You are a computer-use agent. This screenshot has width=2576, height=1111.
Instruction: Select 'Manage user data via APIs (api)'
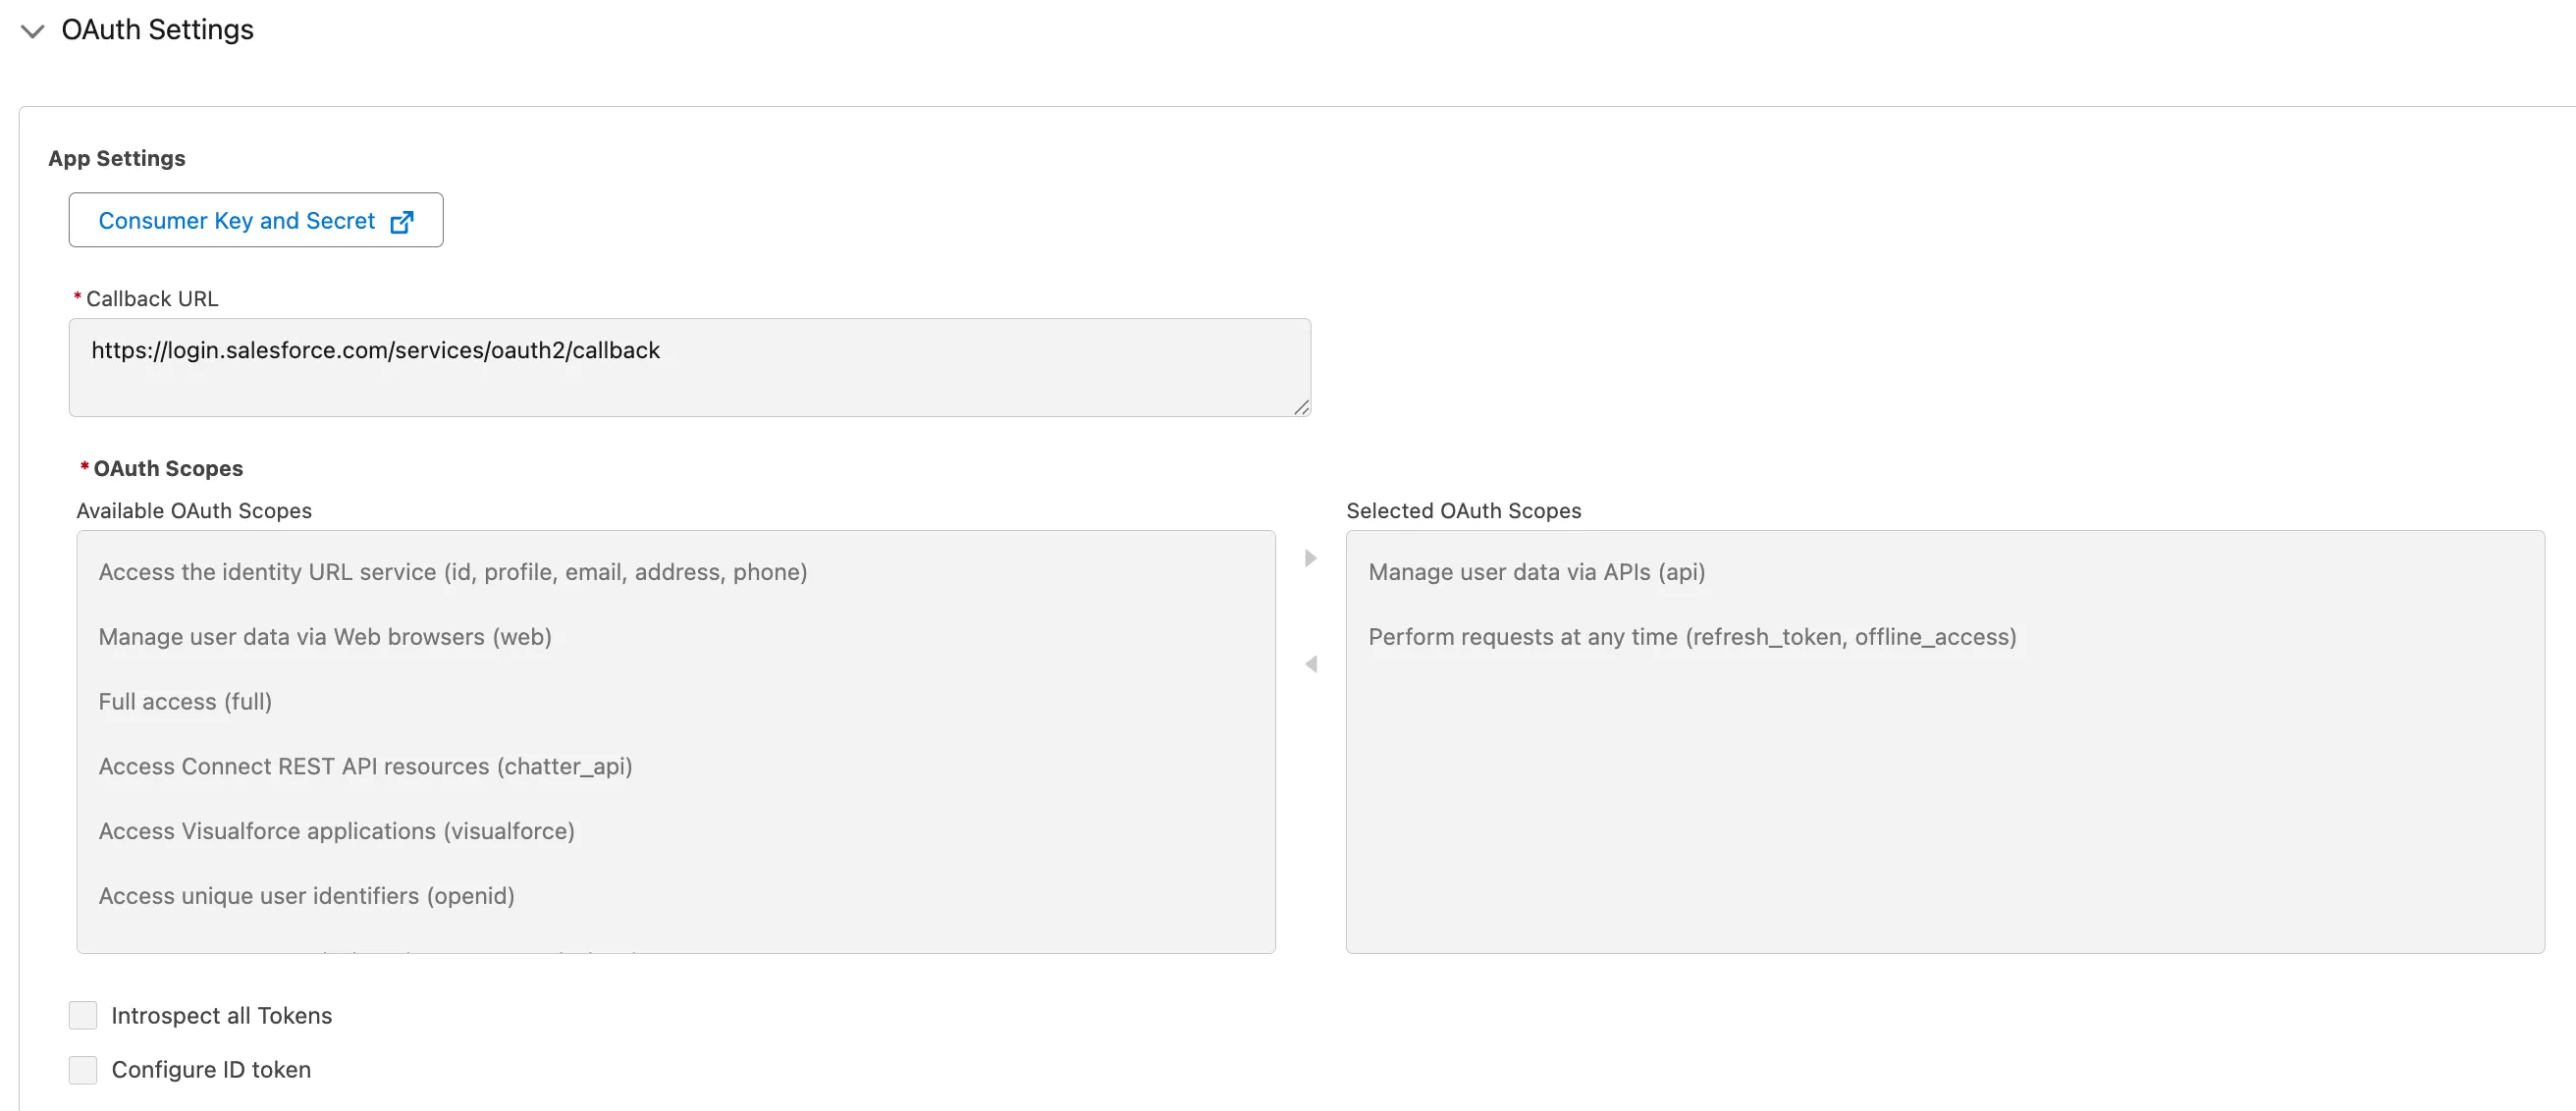tap(1945, 572)
